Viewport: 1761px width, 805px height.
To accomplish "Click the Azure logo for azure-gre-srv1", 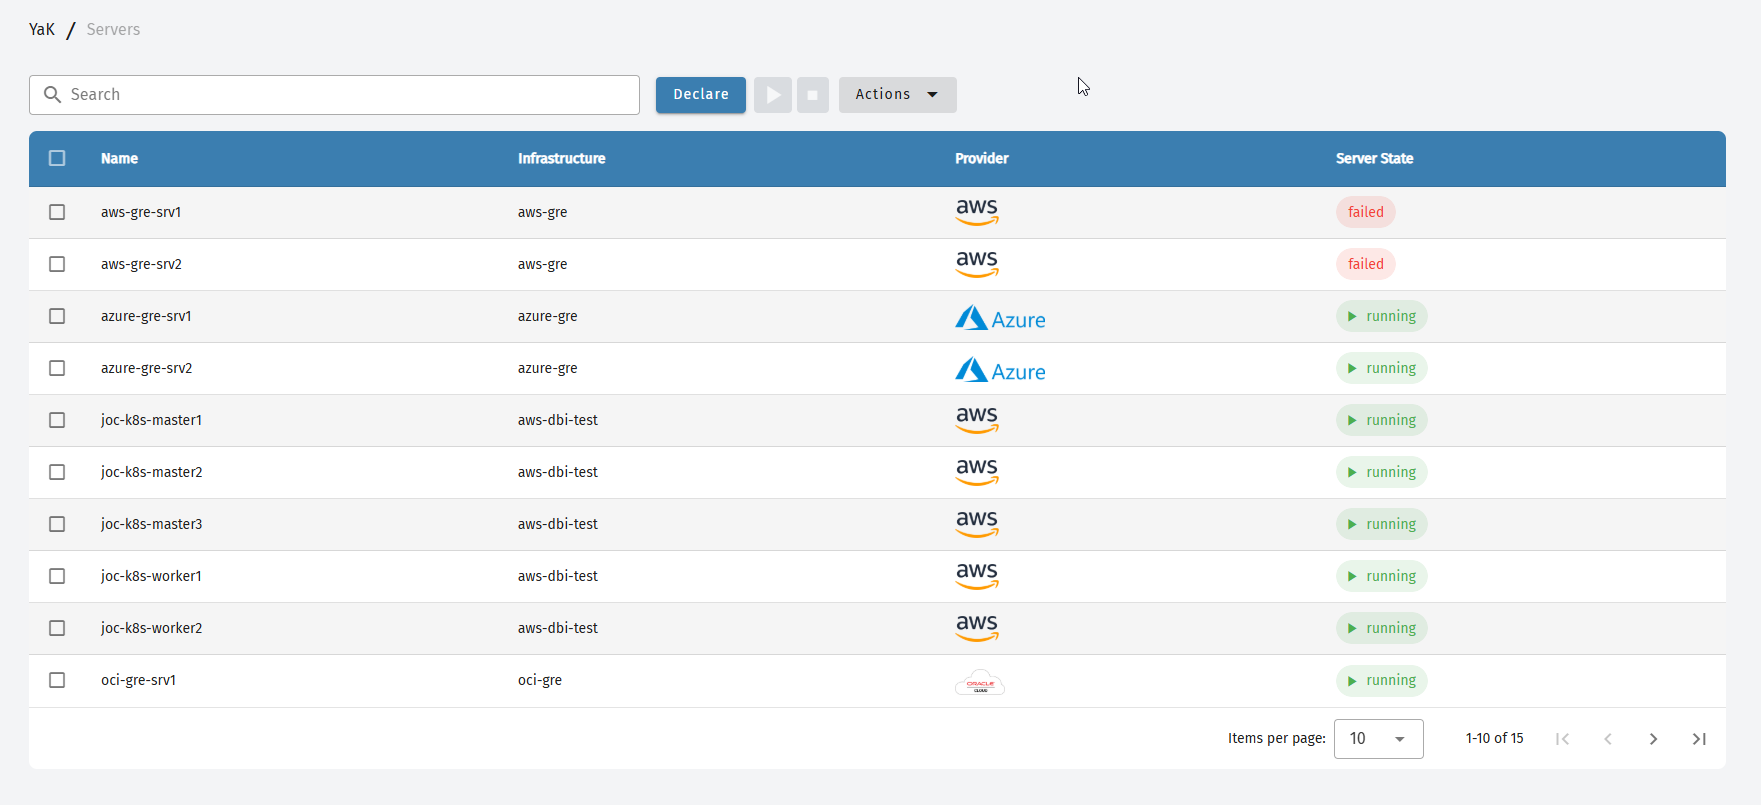I will coord(999,318).
